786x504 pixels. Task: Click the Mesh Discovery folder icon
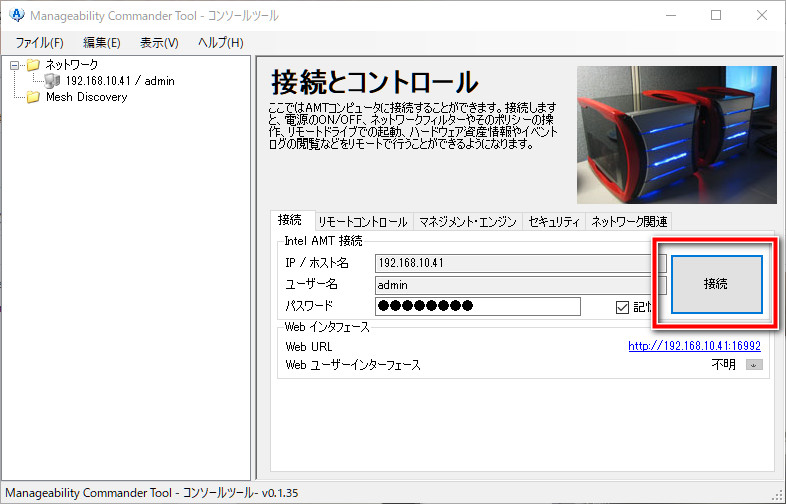click(x=33, y=97)
